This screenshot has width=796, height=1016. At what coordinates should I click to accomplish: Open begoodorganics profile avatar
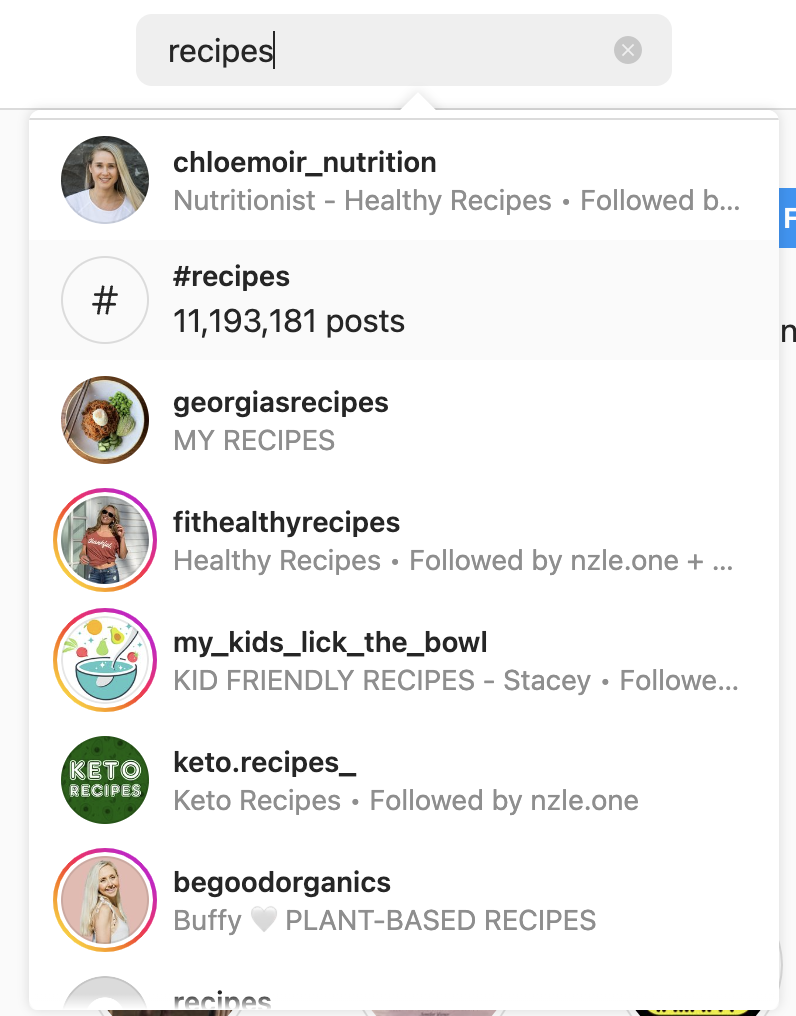[x=105, y=900]
